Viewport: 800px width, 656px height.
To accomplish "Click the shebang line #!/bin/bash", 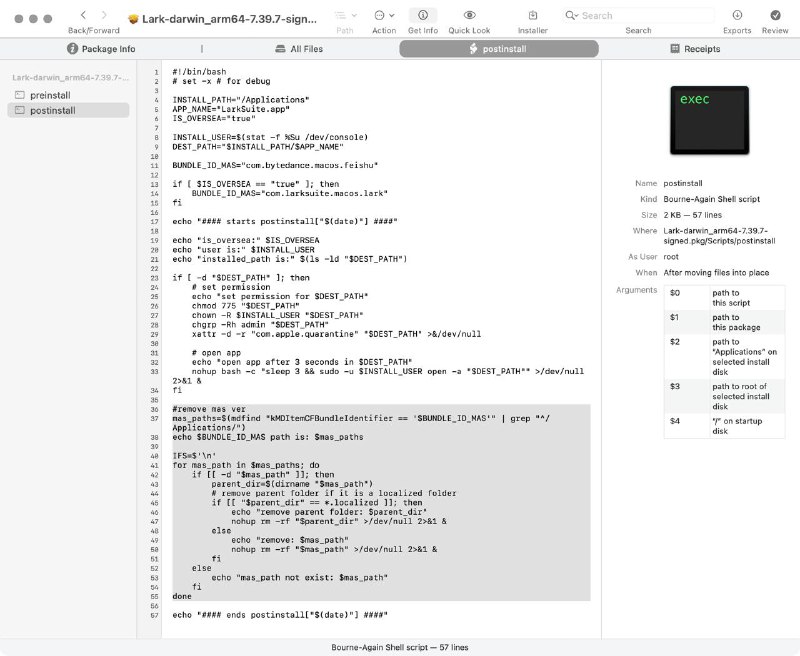I will pos(199,72).
